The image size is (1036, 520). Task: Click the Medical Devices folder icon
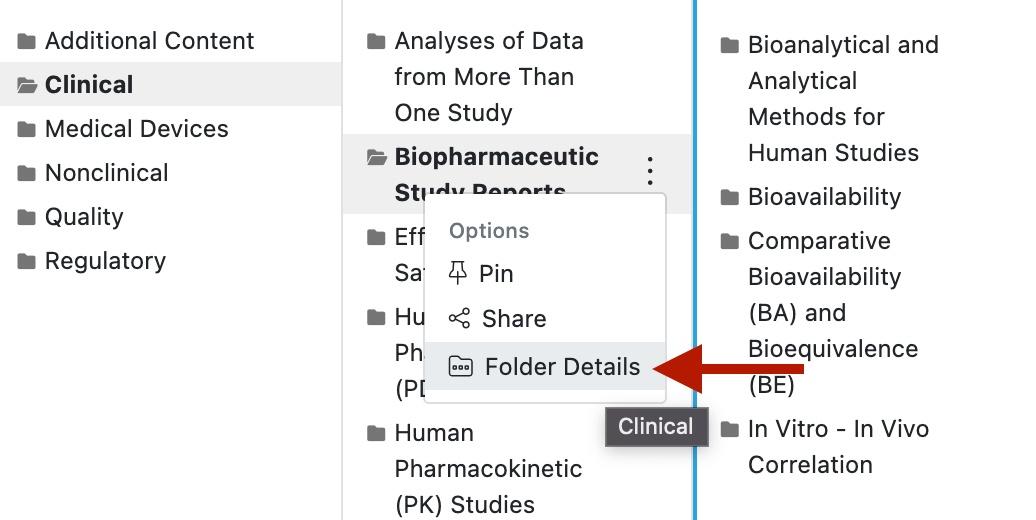[x=27, y=129]
